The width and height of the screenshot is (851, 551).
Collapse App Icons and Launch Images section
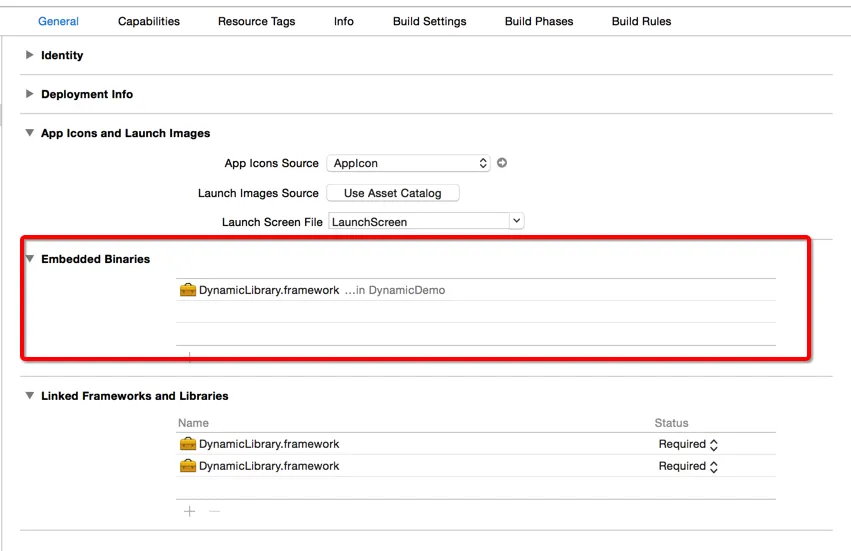pyautogui.click(x=29, y=133)
